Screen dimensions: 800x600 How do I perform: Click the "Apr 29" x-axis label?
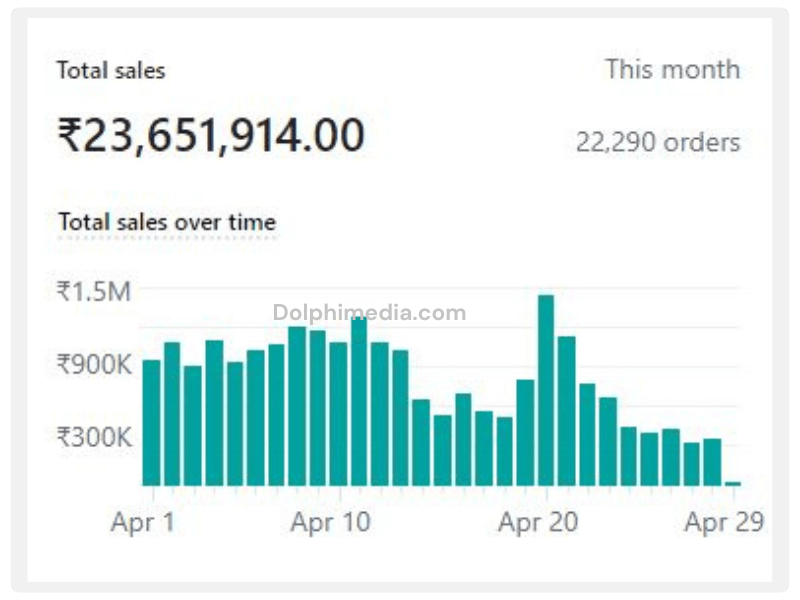click(x=724, y=522)
